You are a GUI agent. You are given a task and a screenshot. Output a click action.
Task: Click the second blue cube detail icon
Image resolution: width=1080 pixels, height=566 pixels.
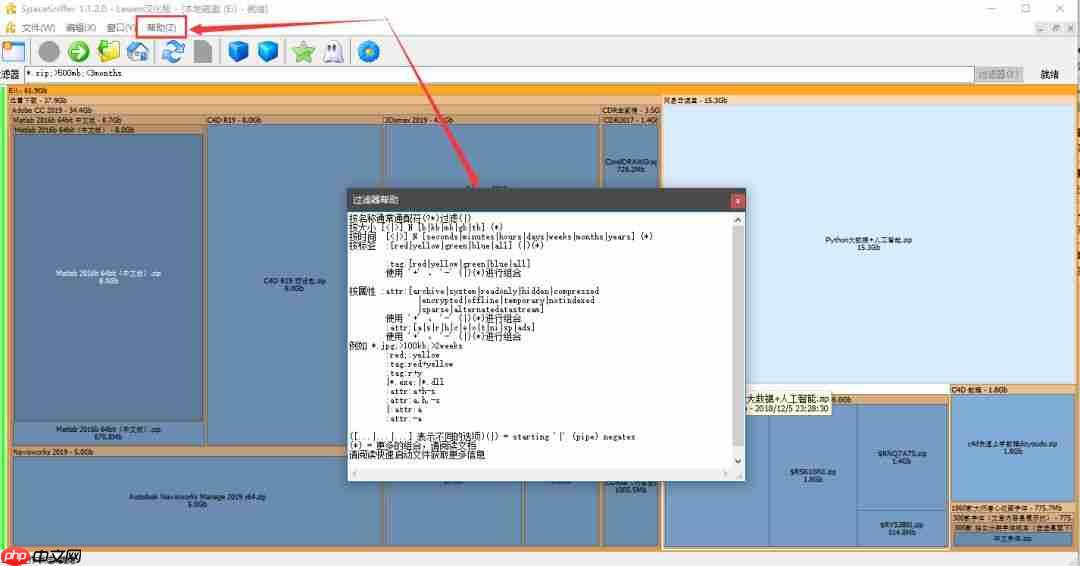pyautogui.click(x=267, y=52)
